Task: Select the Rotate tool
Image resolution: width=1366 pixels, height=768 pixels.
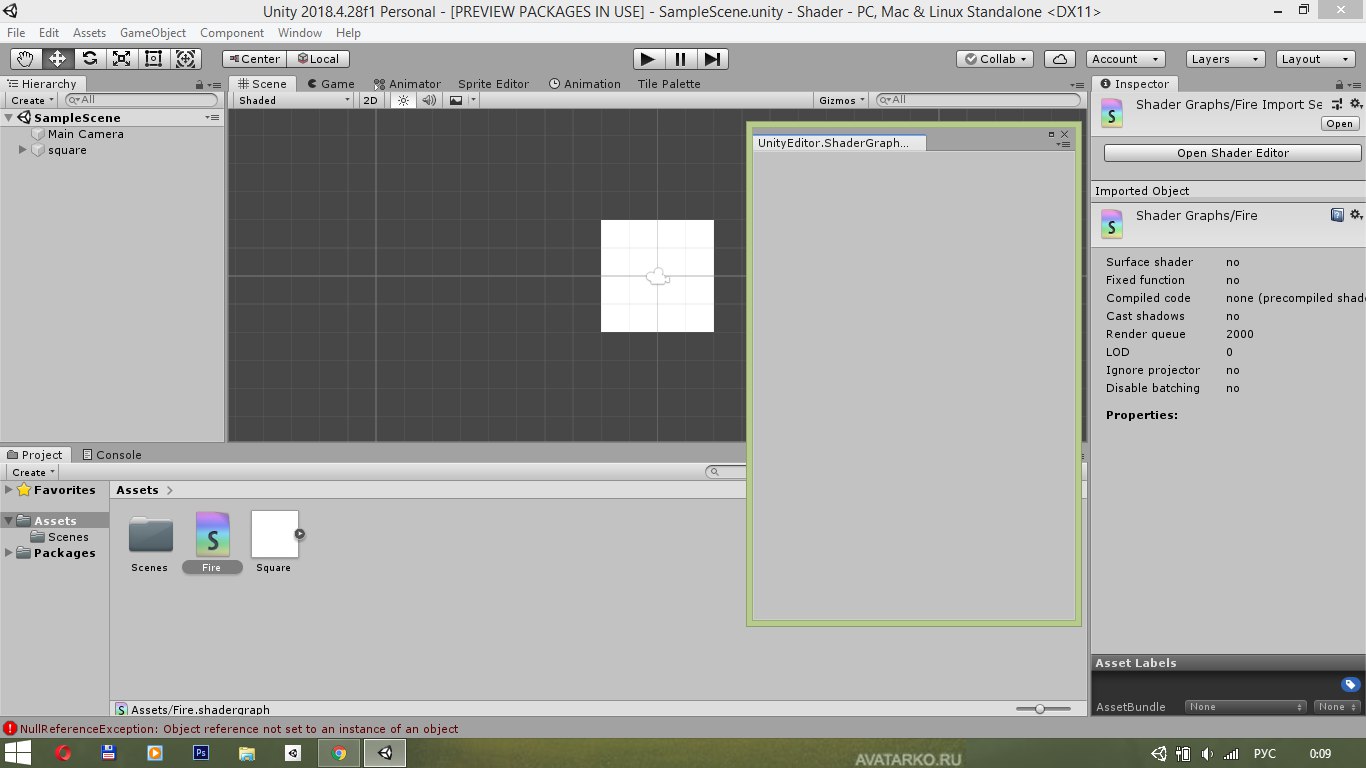Action: (90, 59)
